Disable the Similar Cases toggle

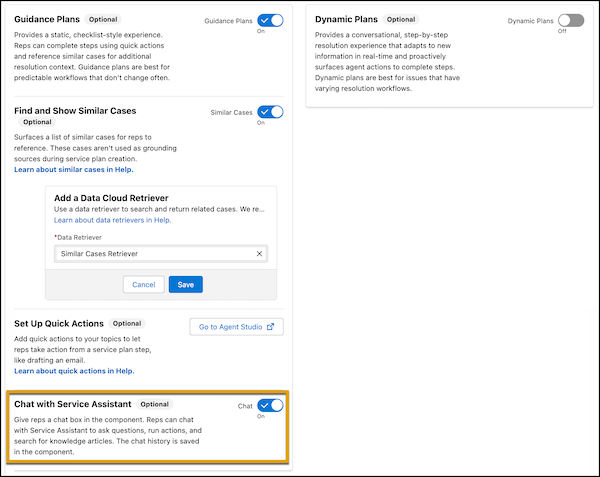pyautogui.click(x=270, y=112)
